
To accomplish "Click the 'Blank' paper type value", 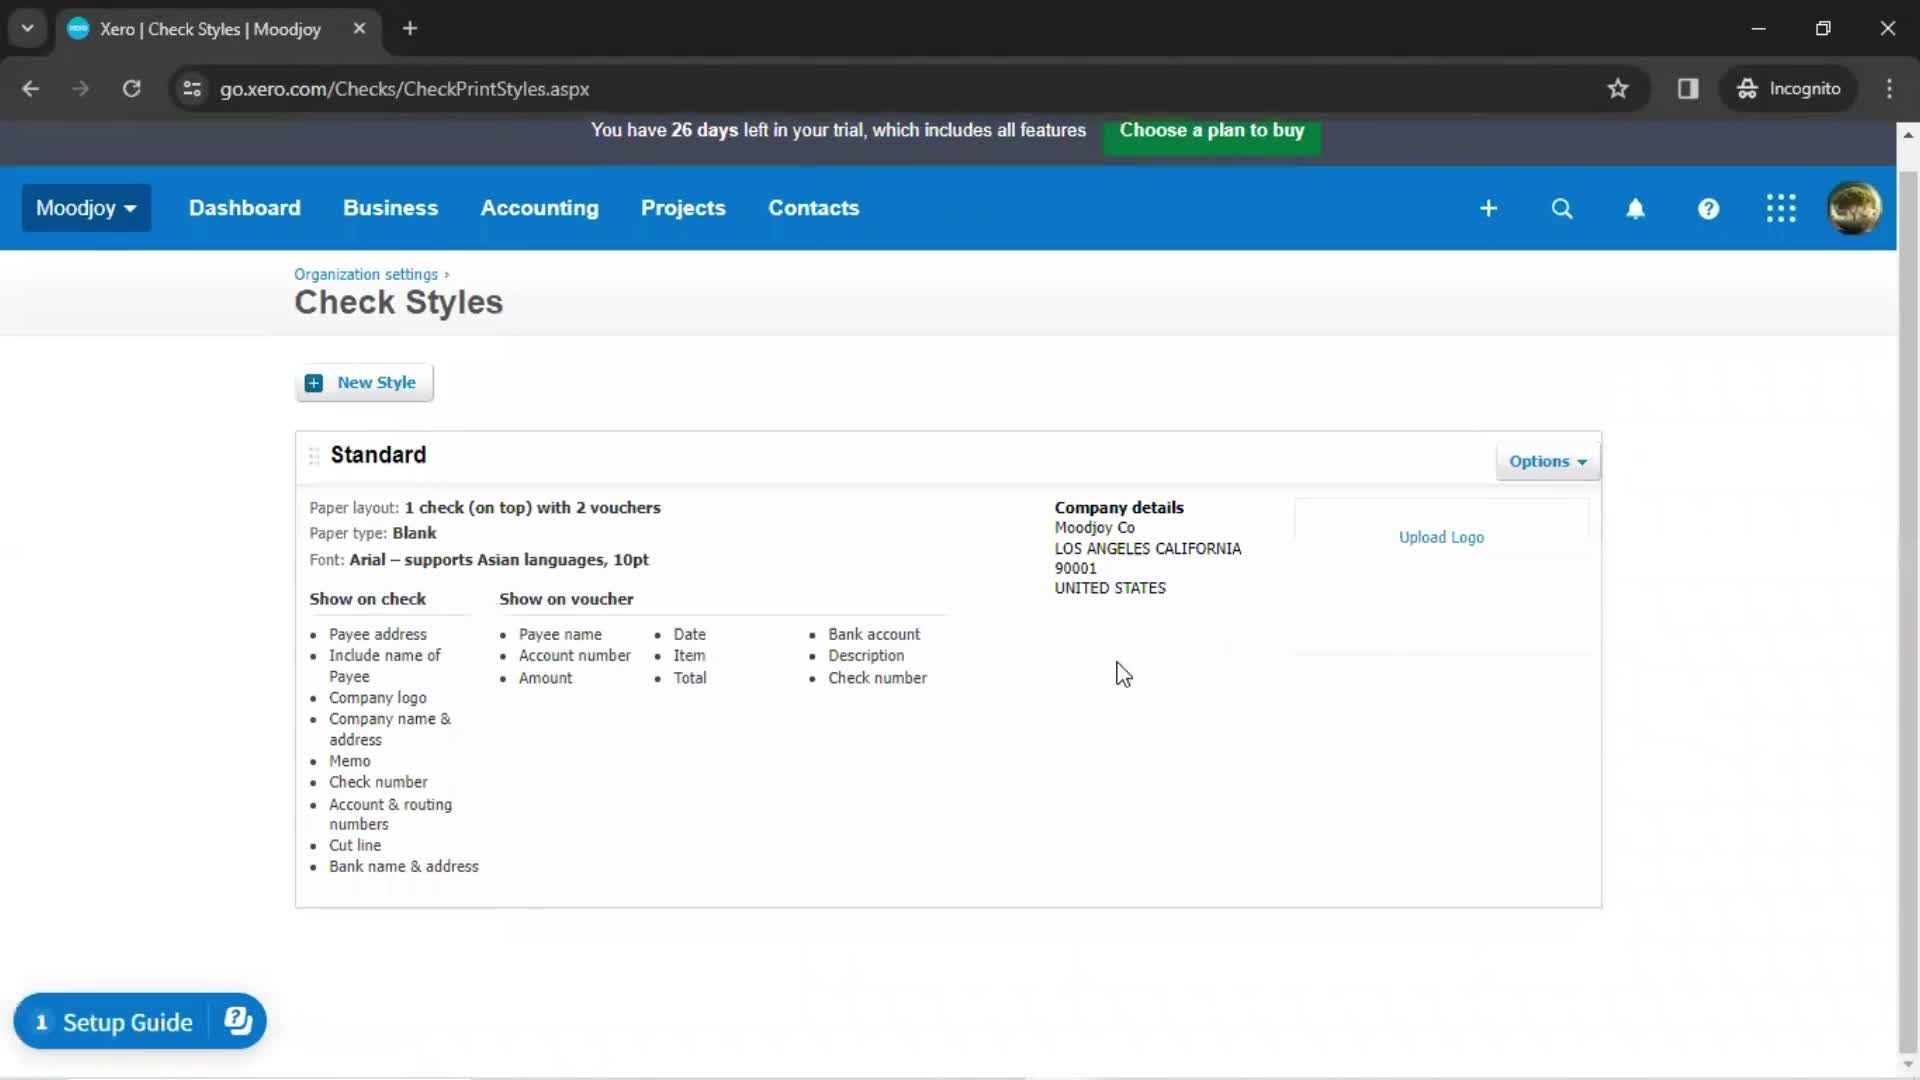I will [x=414, y=534].
